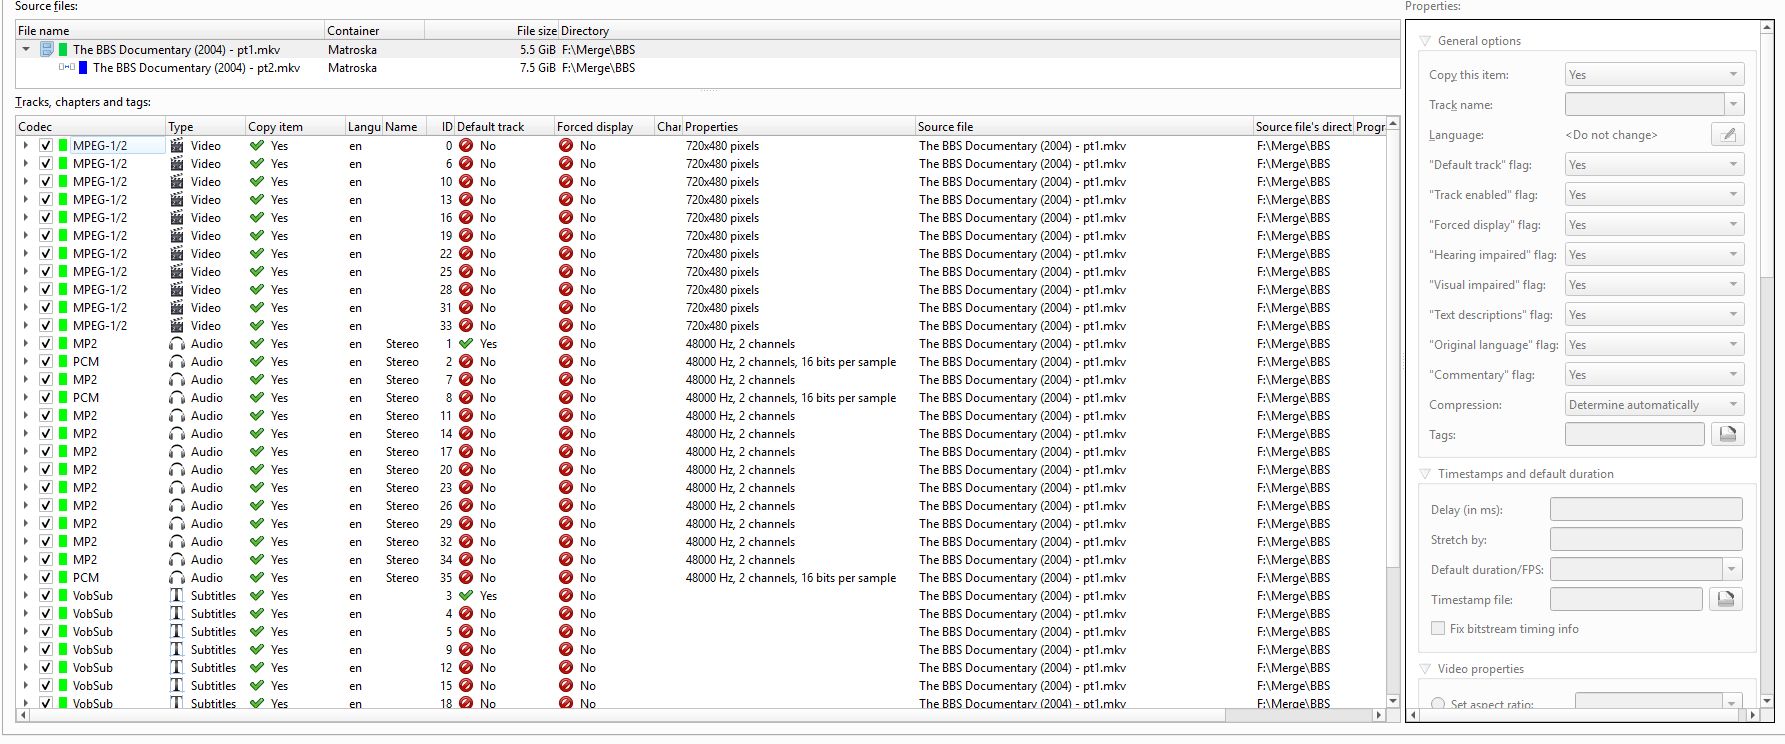The width and height of the screenshot is (1785, 744).
Task: Enable Fix bitstream timing info checkbox
Action: (x=1438, y=629)
